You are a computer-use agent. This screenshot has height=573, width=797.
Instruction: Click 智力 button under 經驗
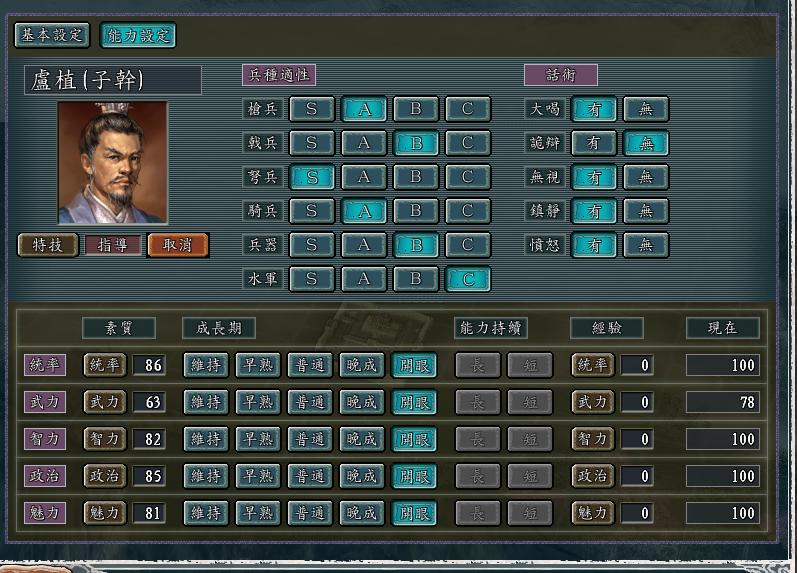593,439
